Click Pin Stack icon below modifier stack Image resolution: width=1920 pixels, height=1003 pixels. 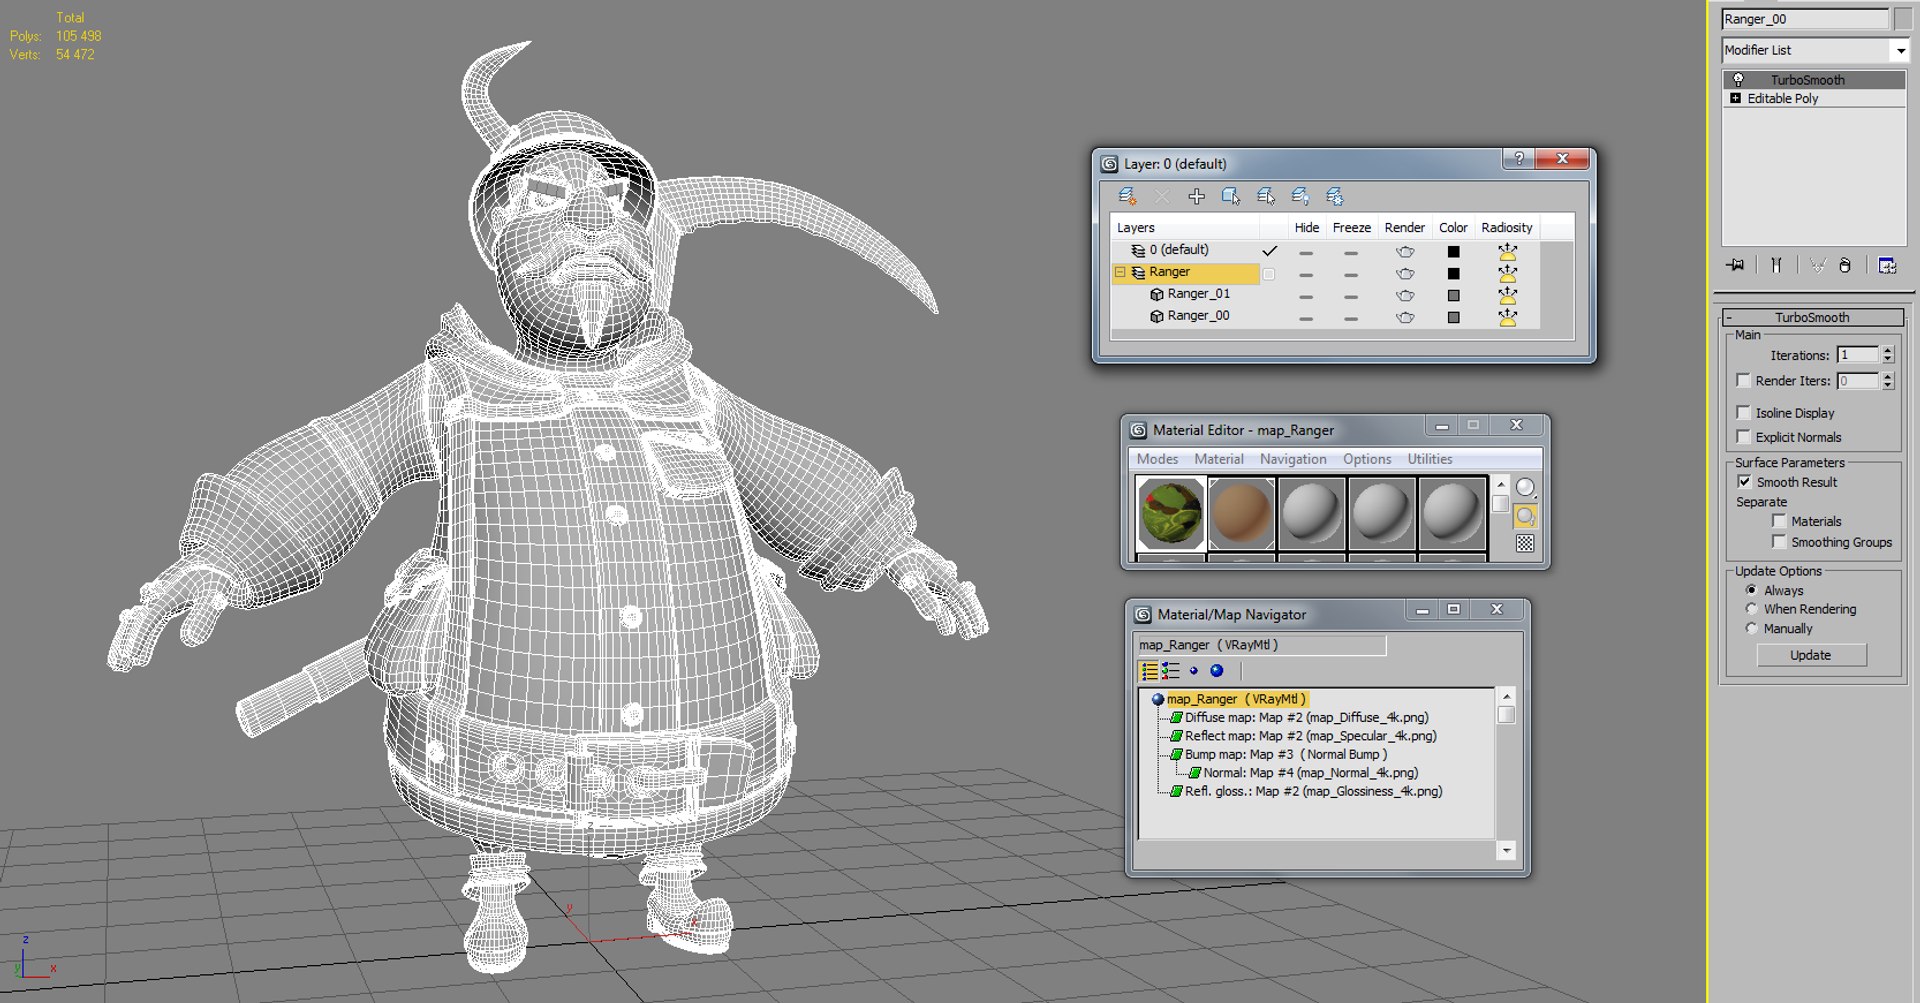point(1735,265)
